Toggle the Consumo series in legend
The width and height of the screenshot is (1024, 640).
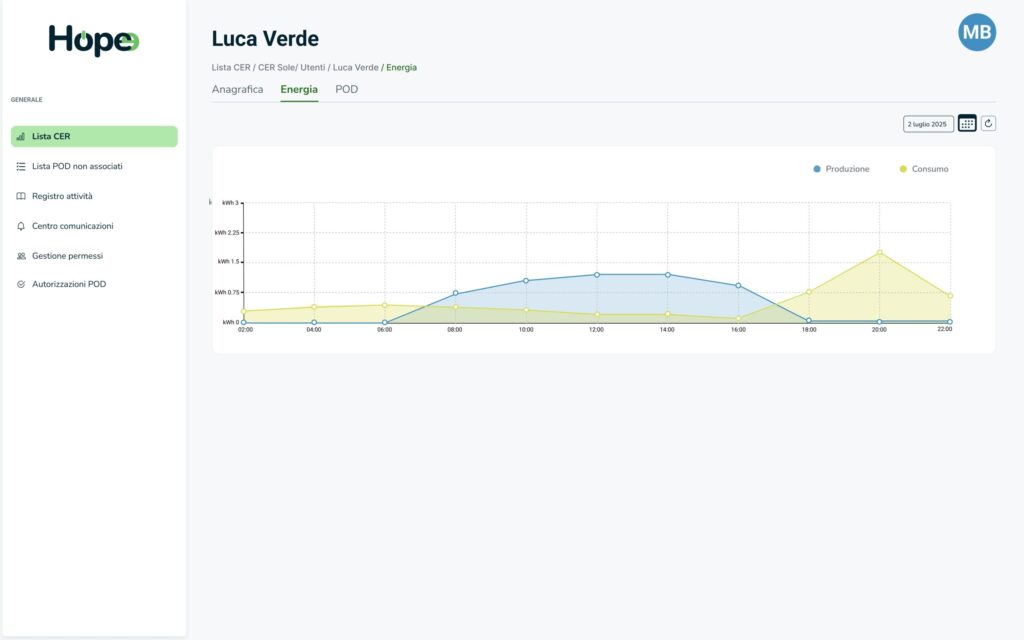pyautogui.click(x=924, y=169)
